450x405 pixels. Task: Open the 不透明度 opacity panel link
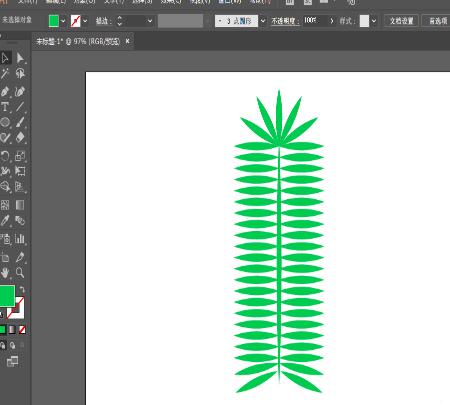(284, 21)
